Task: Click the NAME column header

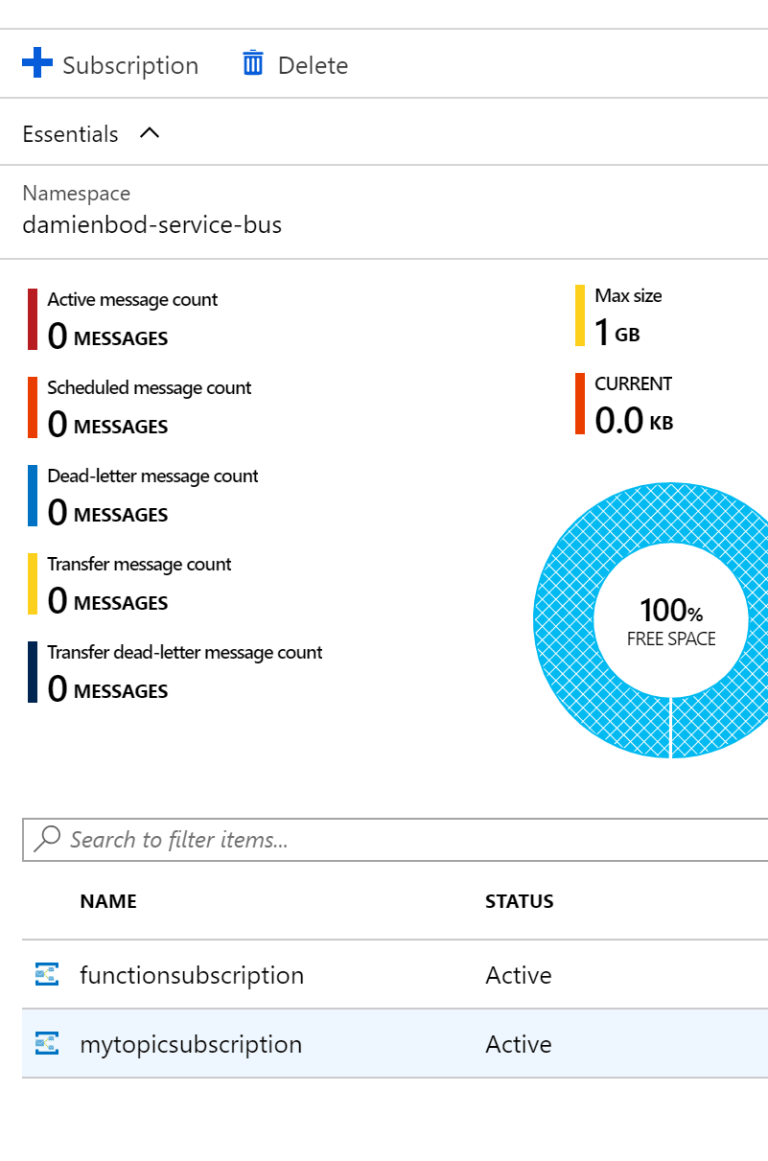Action: 108,901
